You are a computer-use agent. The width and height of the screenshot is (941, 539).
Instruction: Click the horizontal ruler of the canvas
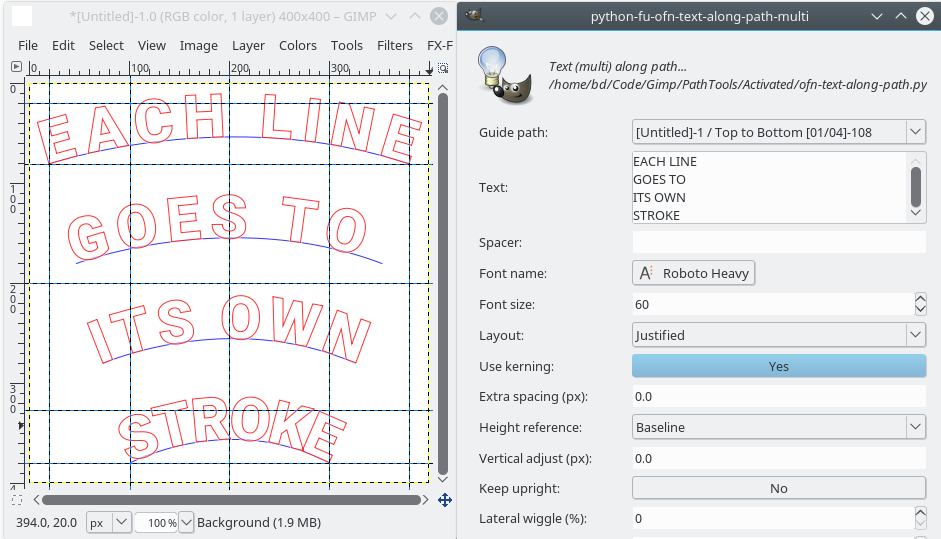coord(230,68)
